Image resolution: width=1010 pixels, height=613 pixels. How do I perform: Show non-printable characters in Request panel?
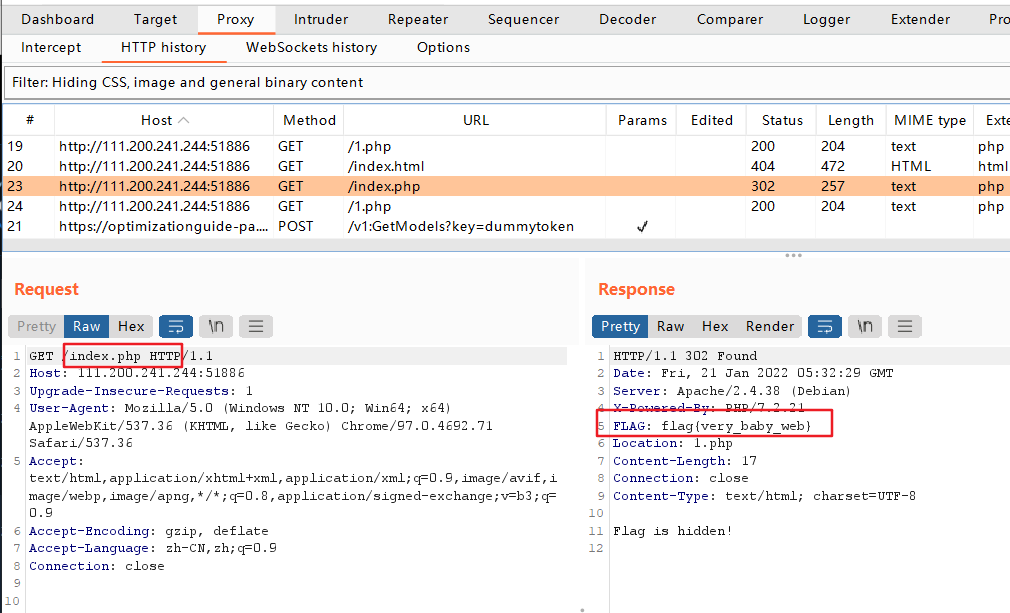(217, 326)
